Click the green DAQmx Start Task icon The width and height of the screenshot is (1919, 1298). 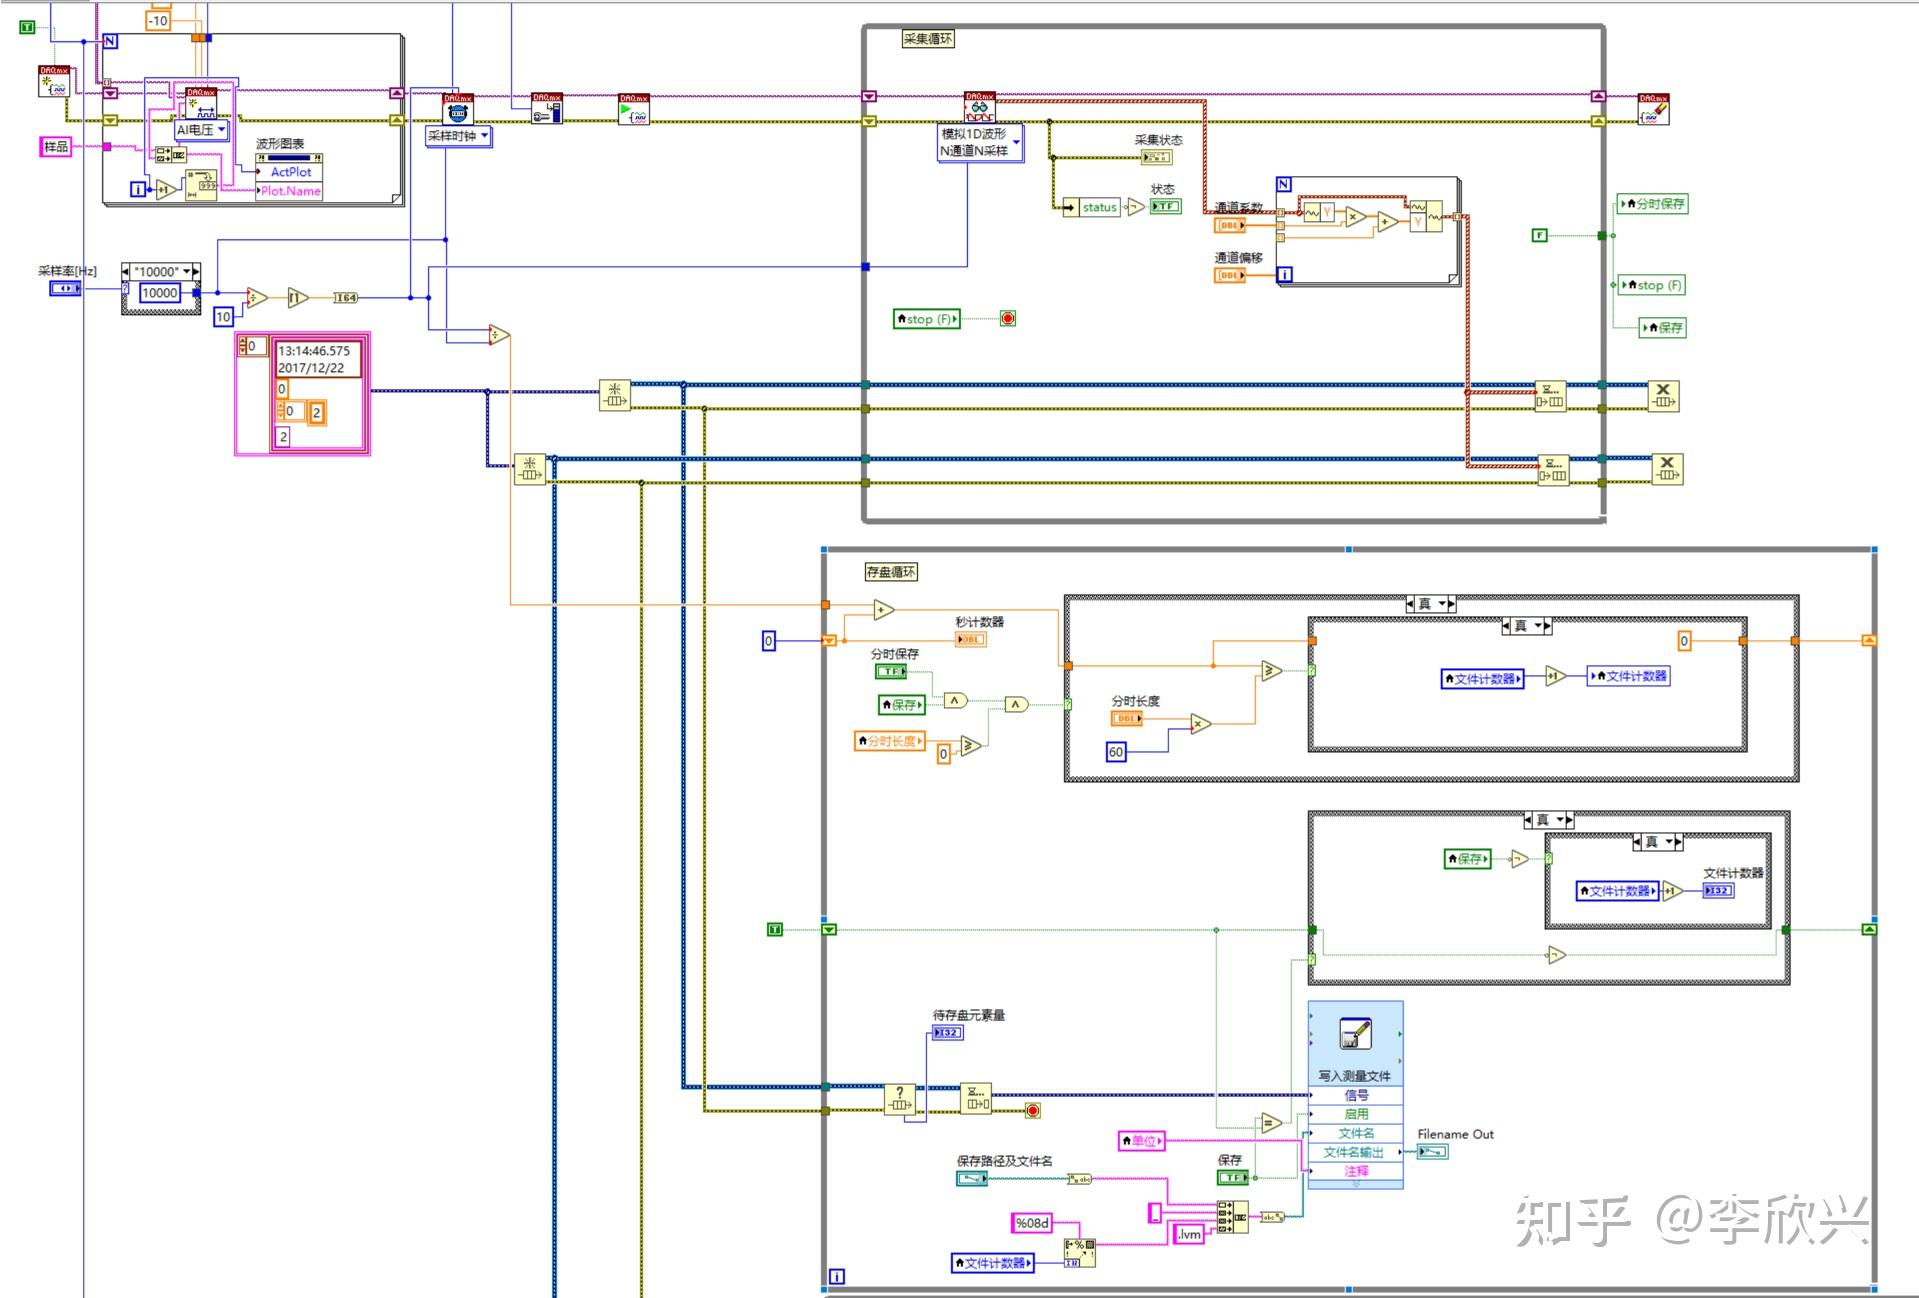tap(636, 110)
